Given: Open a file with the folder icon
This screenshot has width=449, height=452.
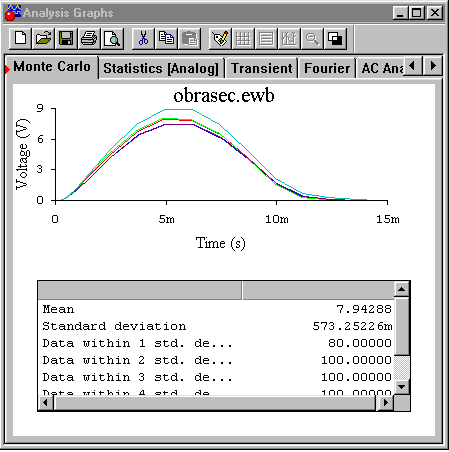Looking at the screenshot, I should point(43,38).
